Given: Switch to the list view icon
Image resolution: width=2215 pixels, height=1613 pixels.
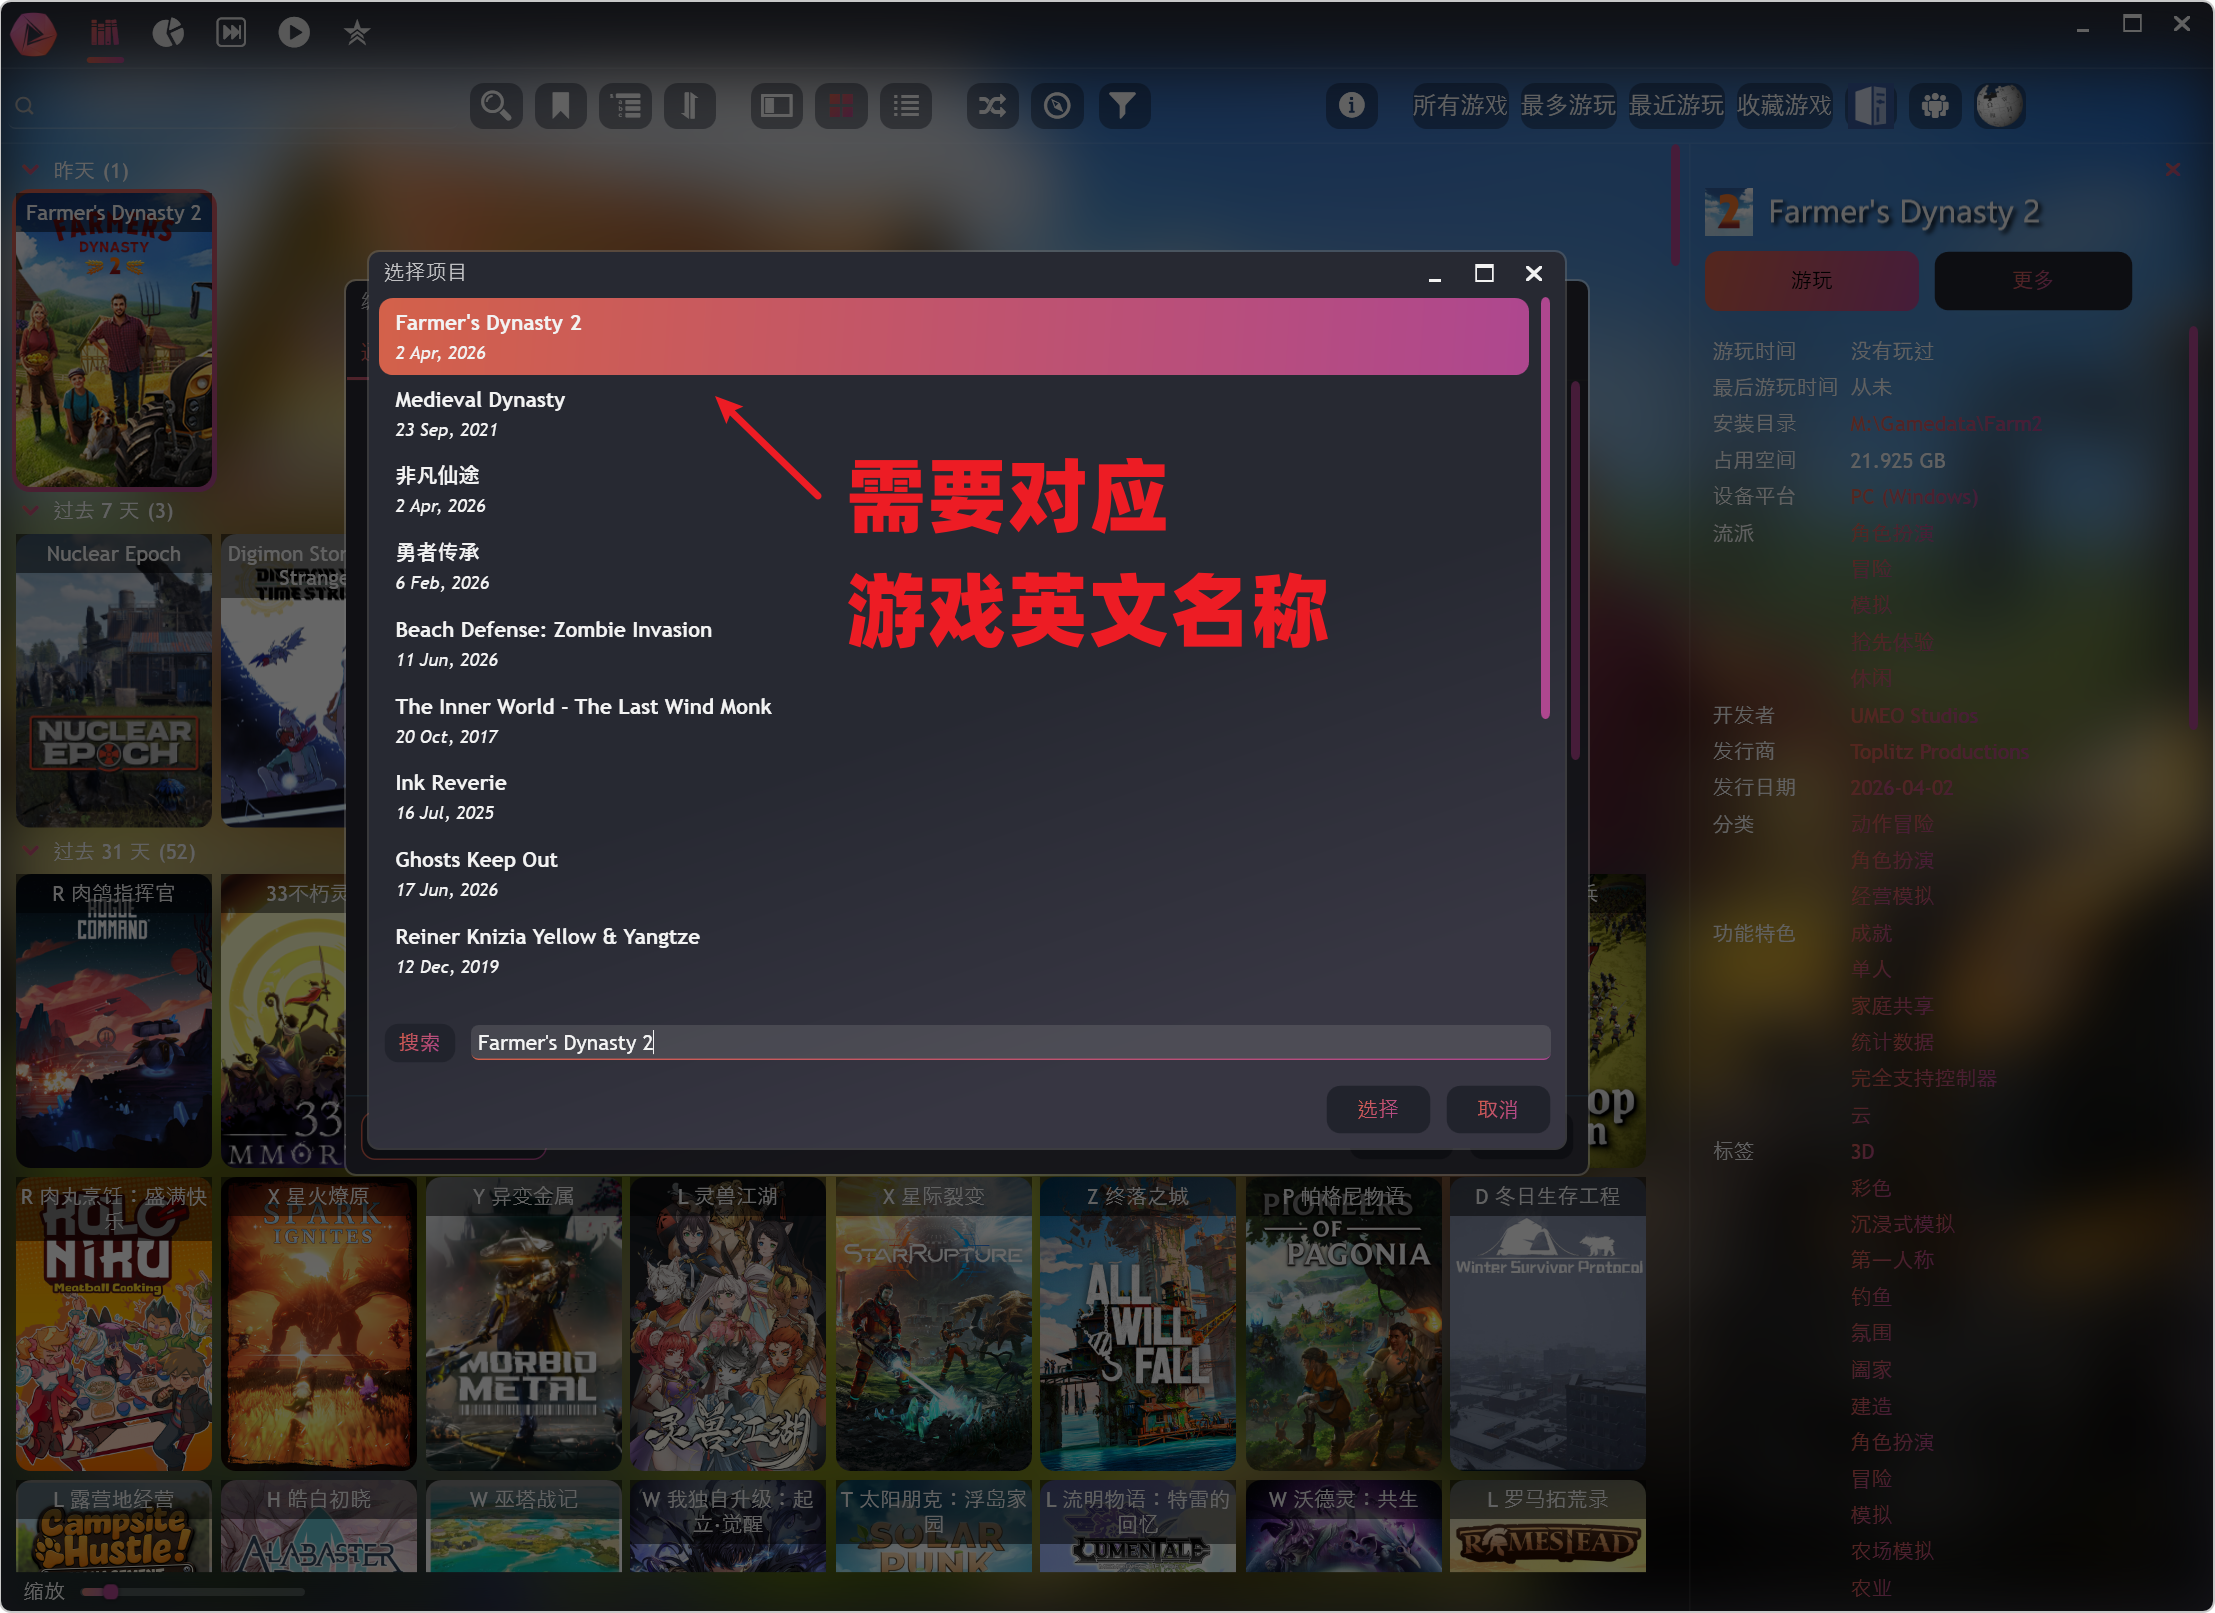Looking at the screenshot, I should 906,105.
